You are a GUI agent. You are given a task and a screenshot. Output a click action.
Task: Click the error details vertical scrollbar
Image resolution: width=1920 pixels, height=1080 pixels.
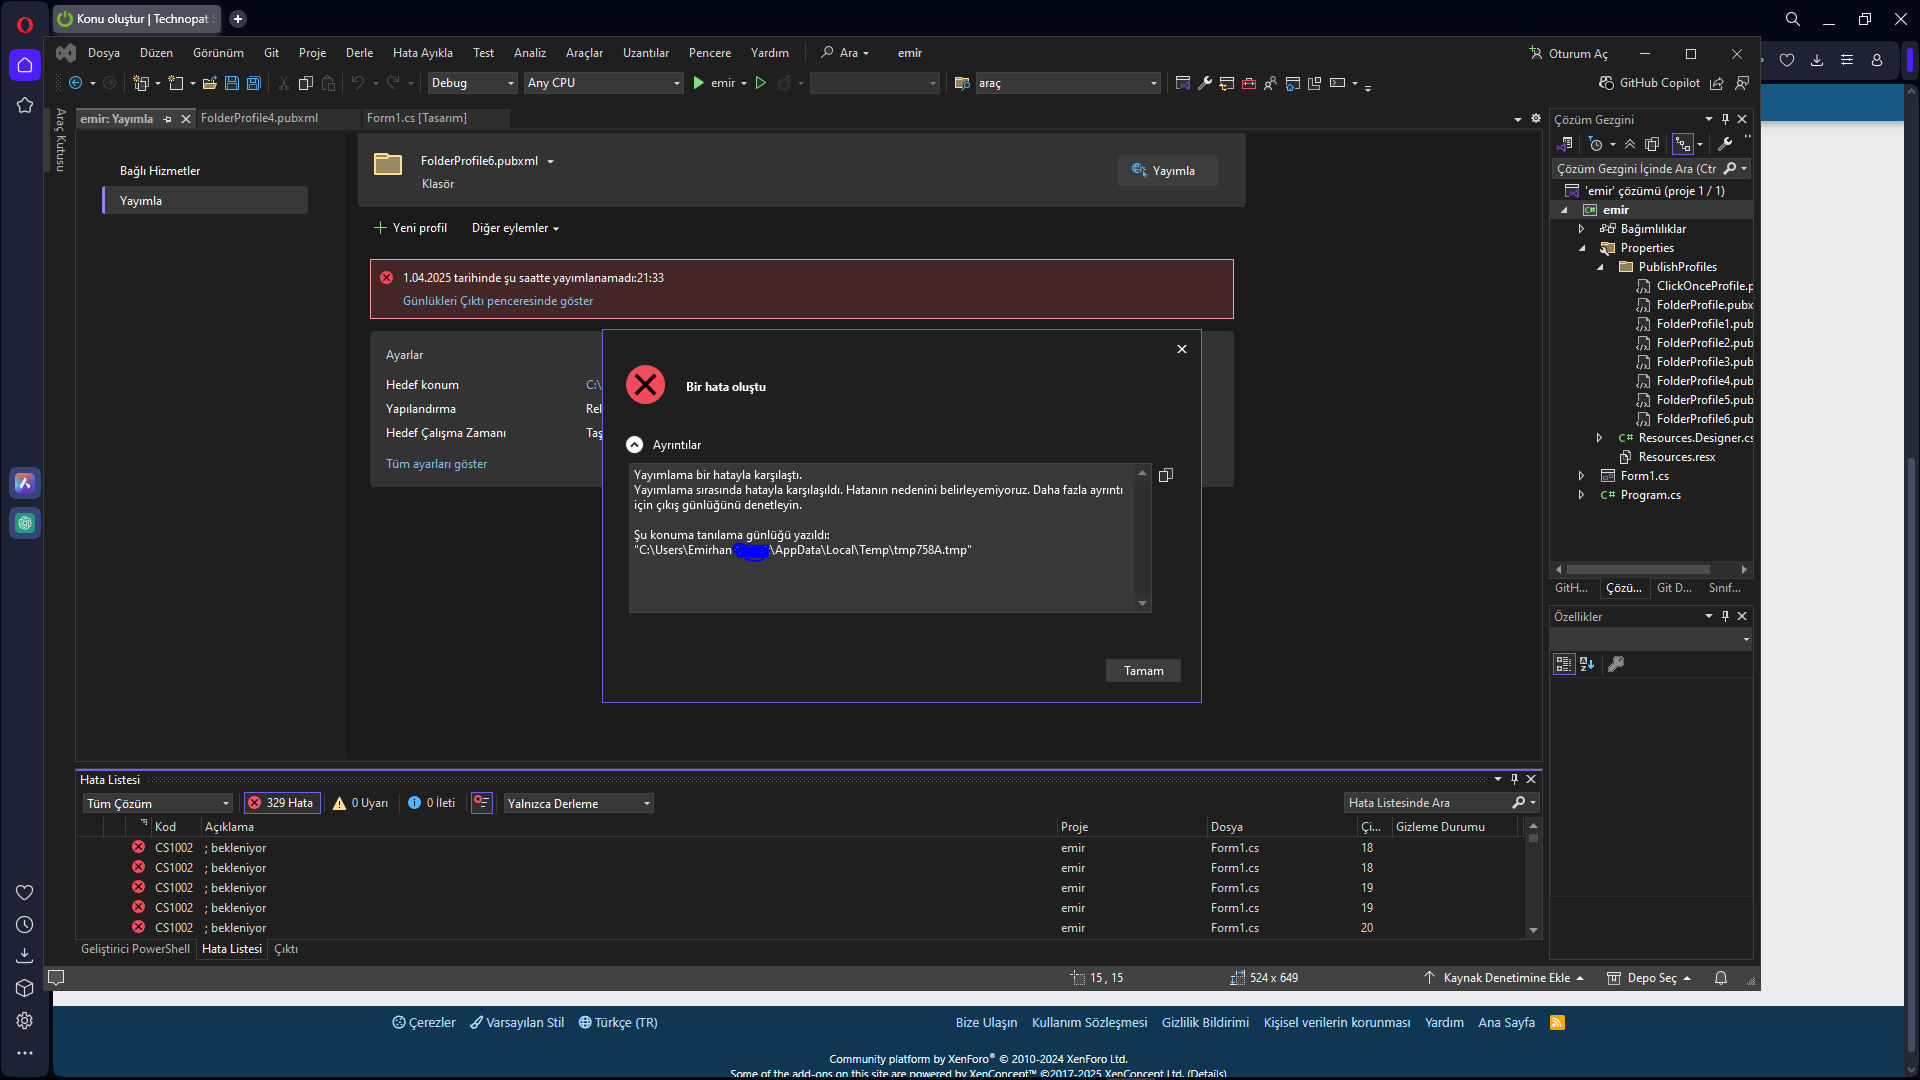click(x=1142, y=538)
